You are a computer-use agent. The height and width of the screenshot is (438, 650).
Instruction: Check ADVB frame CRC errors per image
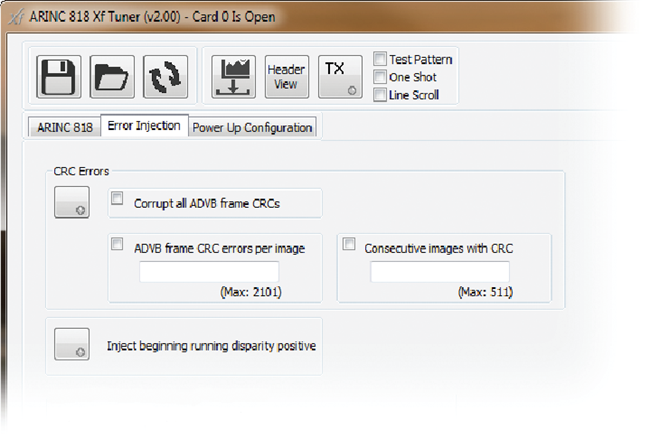pos(117,244)
